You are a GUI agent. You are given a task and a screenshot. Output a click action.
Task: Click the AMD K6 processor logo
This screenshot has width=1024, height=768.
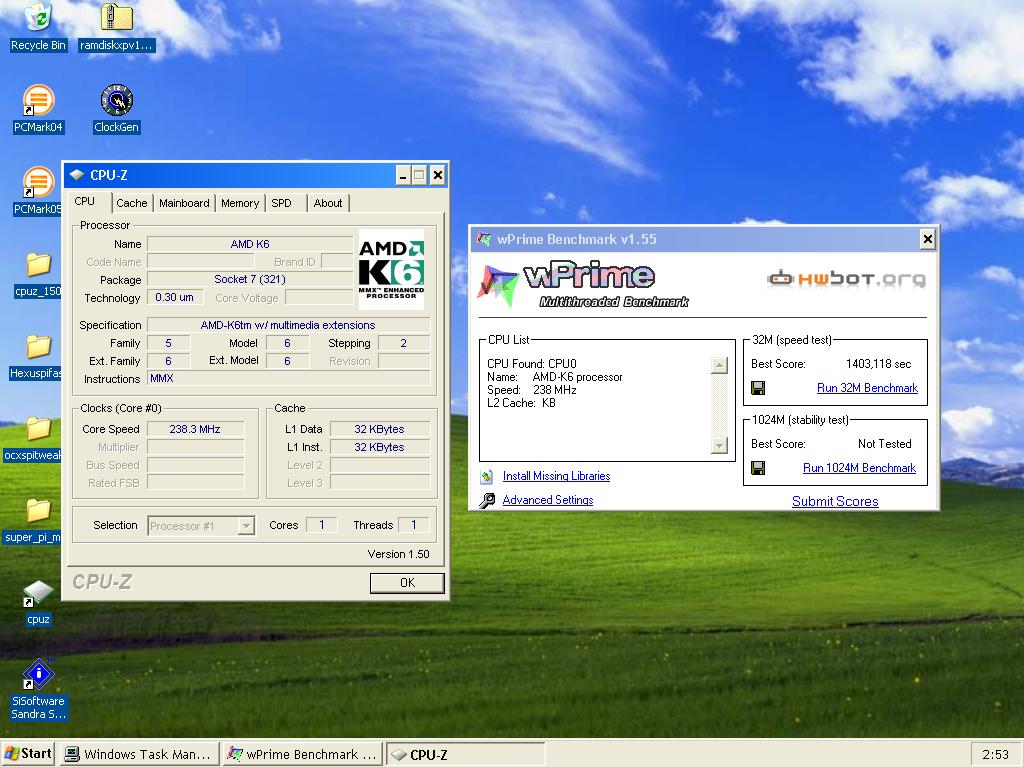coord(391,269)
